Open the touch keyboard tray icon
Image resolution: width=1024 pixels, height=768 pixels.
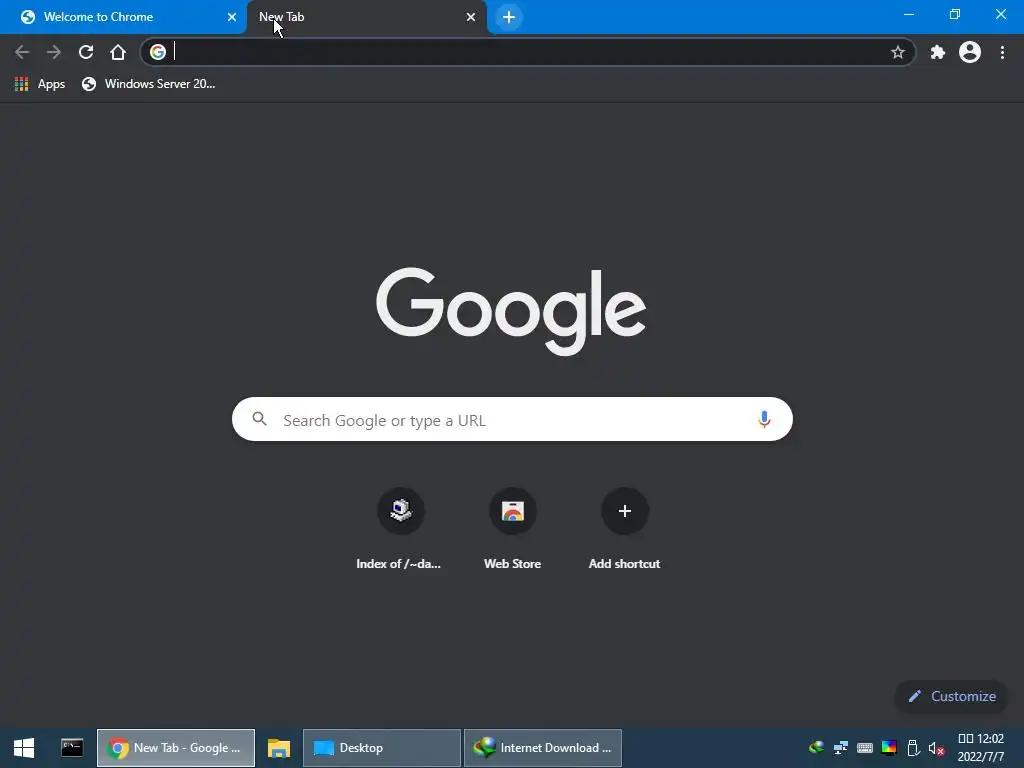click(865, 748)
